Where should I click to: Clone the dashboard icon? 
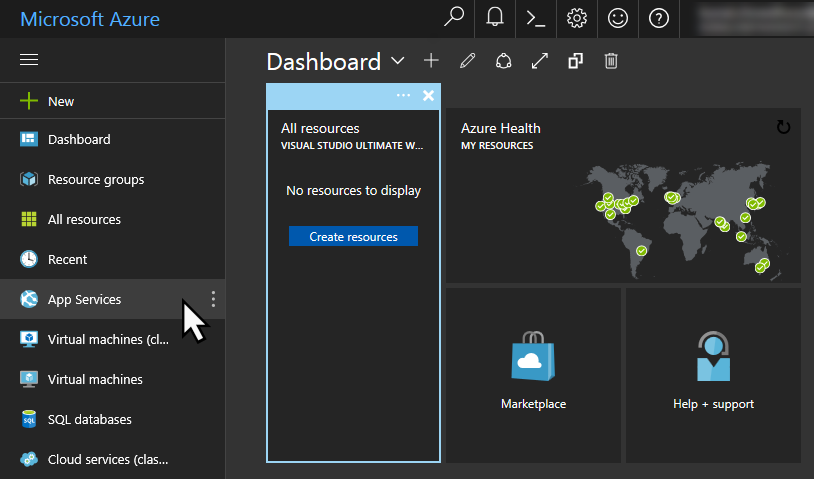tap(575, 61)
